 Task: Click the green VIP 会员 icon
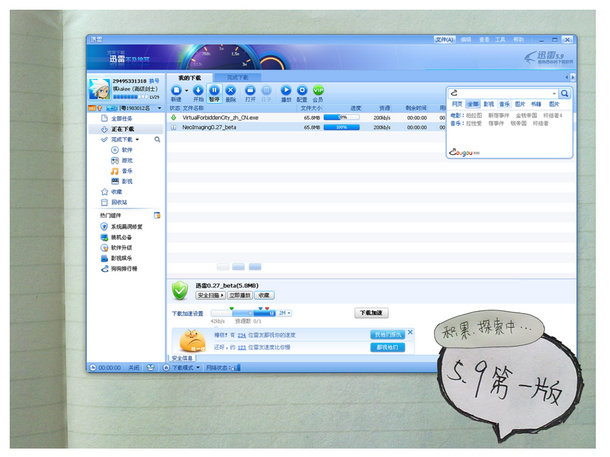pyautogui.click(x=318, y=91)
